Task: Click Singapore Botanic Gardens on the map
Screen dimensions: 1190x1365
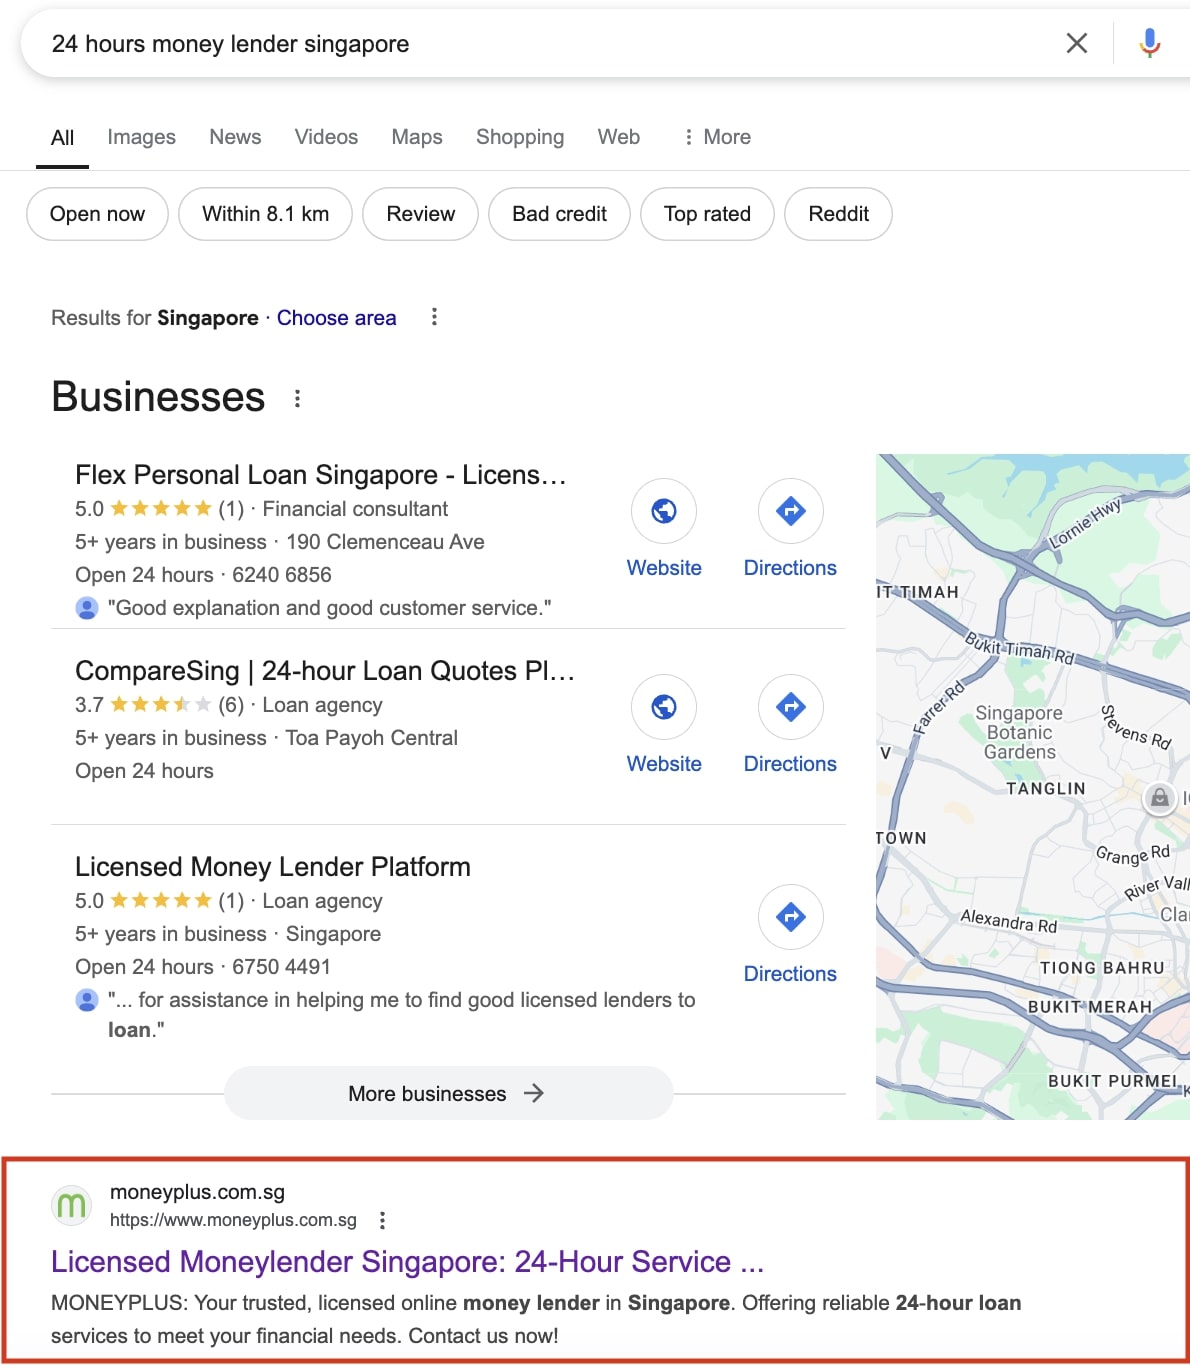Action: pos(1019,732)
